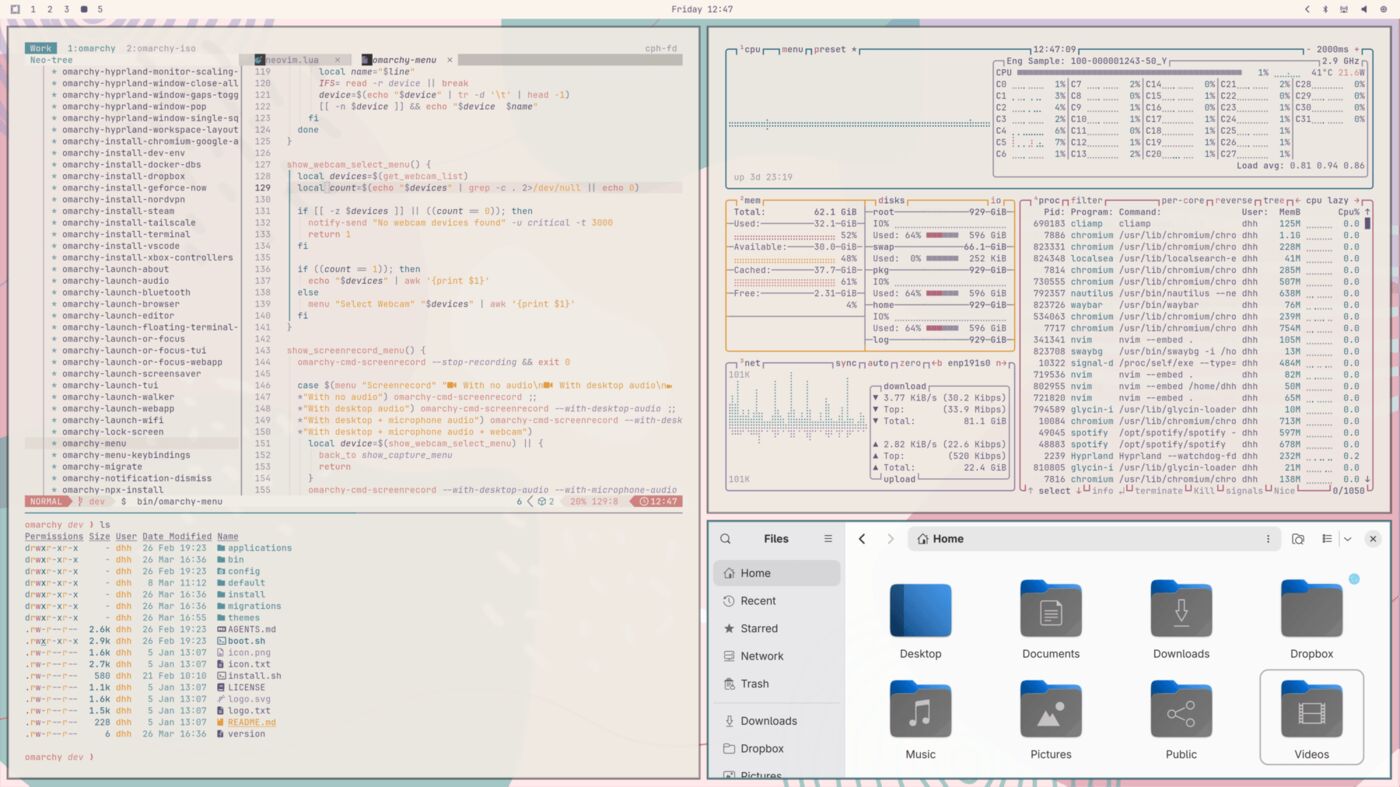
Task: Toggle zero in btop net panel
Action: click(910, 364)
